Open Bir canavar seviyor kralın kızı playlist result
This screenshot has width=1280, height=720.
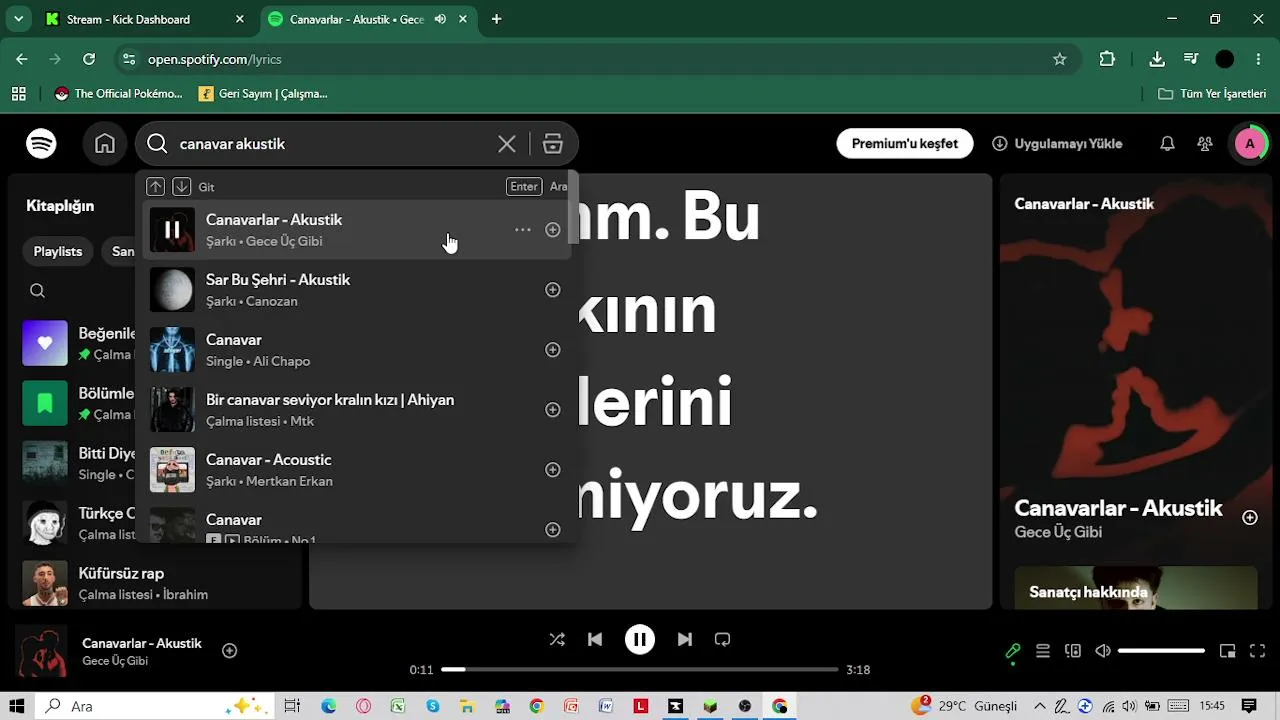coord(358,410)
